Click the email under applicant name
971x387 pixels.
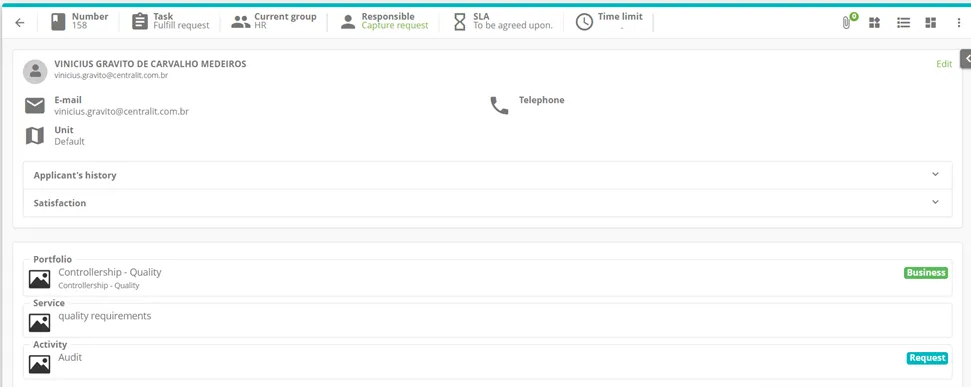coord(111,76)
